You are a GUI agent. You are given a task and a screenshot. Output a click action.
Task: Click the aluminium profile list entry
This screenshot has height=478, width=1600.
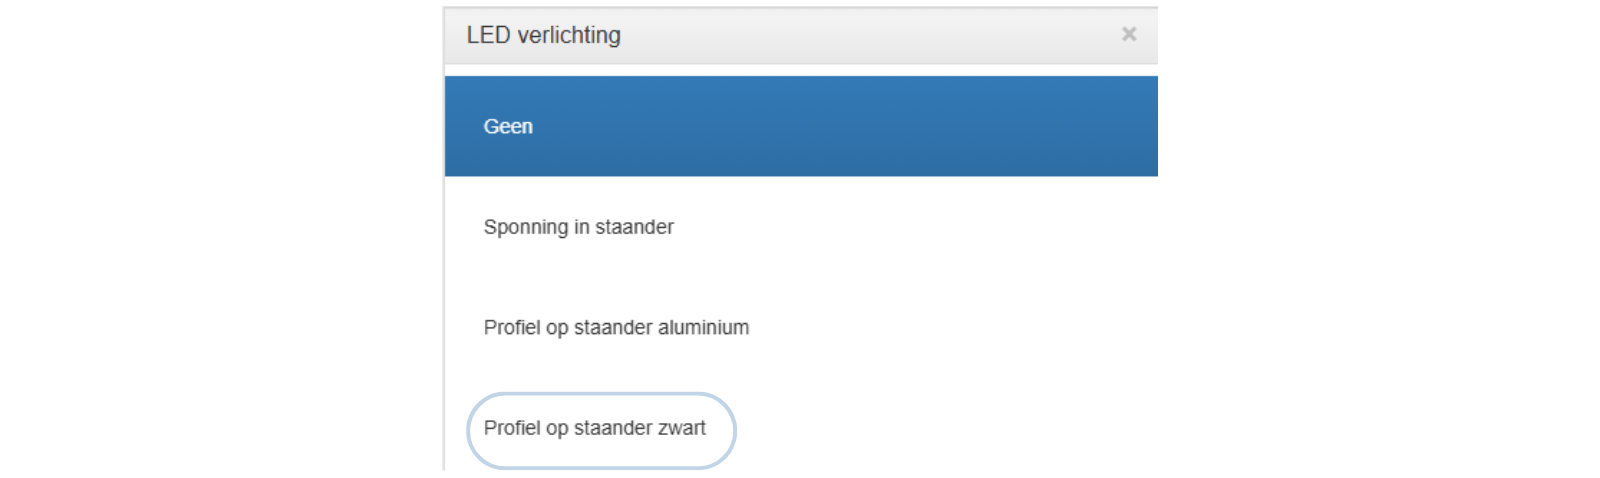pos(616,327)
